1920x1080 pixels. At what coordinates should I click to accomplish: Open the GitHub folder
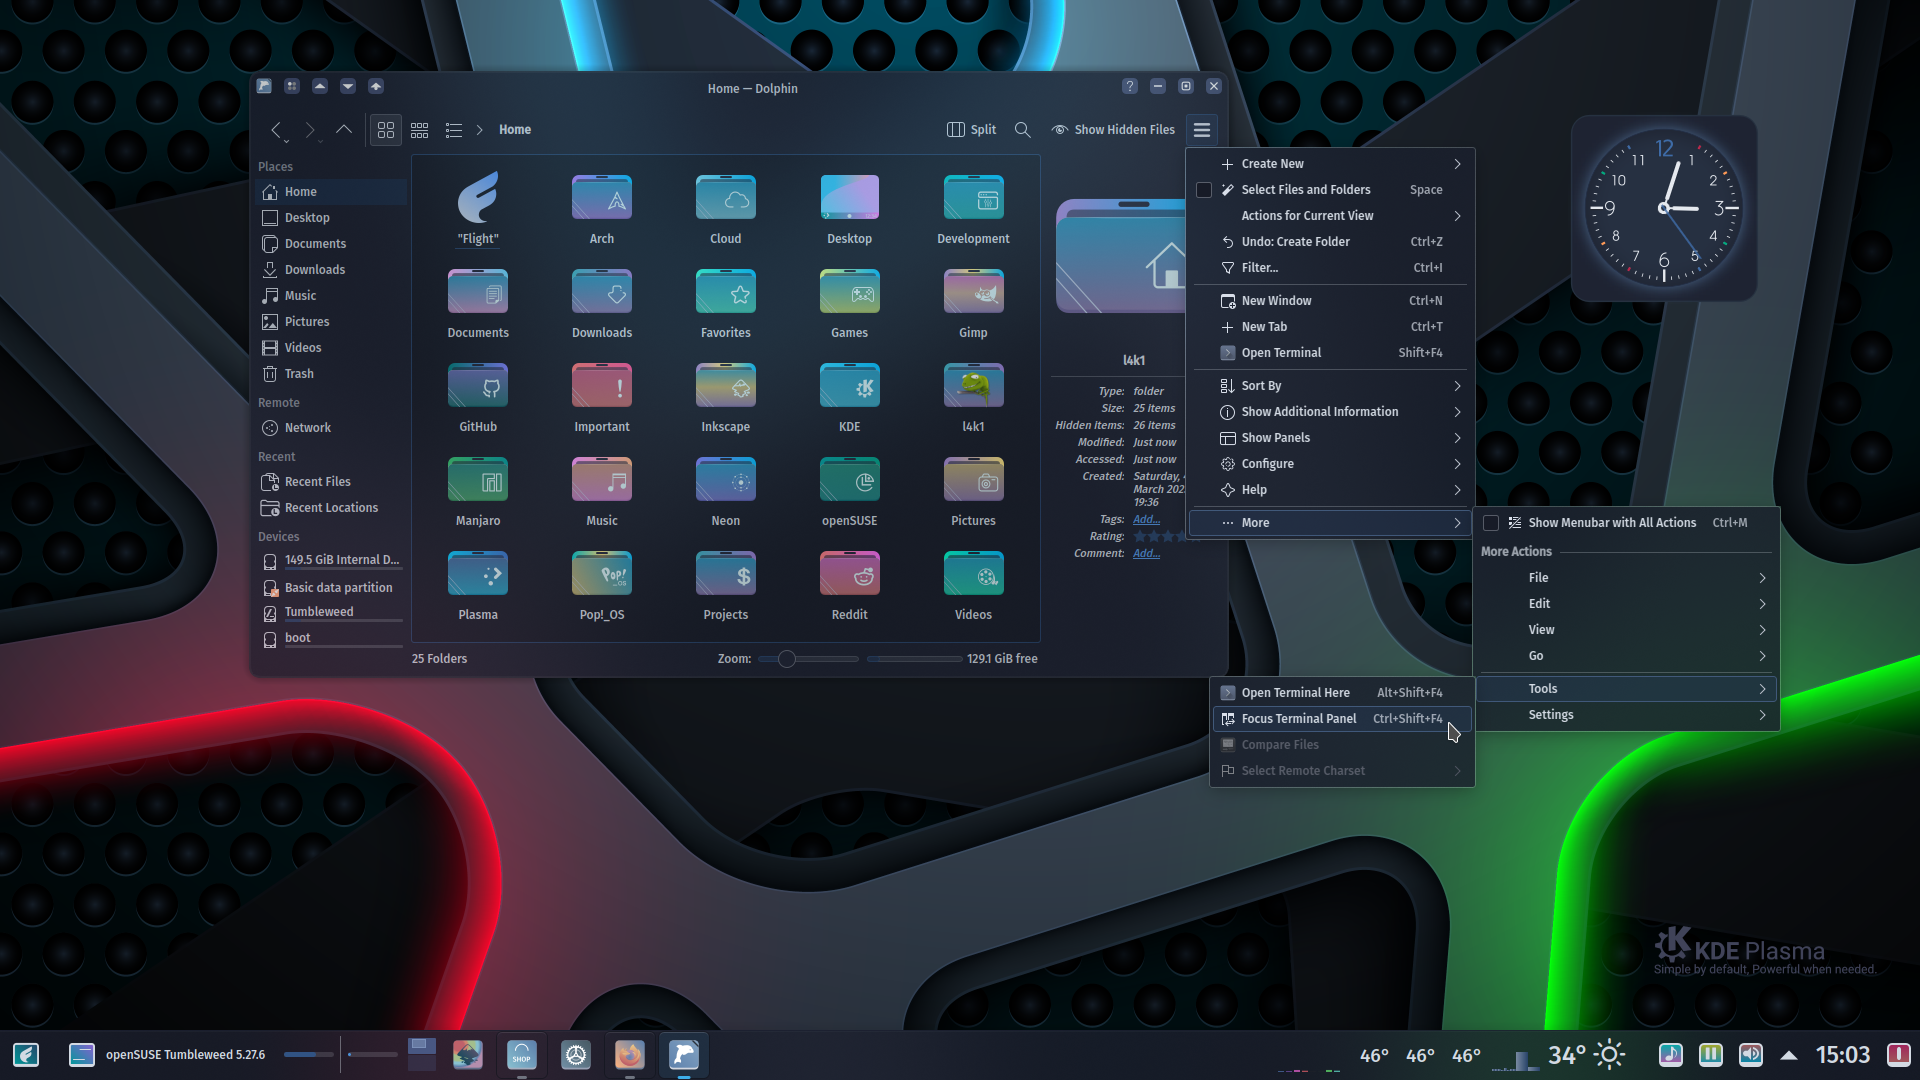[x=478, y=398]
